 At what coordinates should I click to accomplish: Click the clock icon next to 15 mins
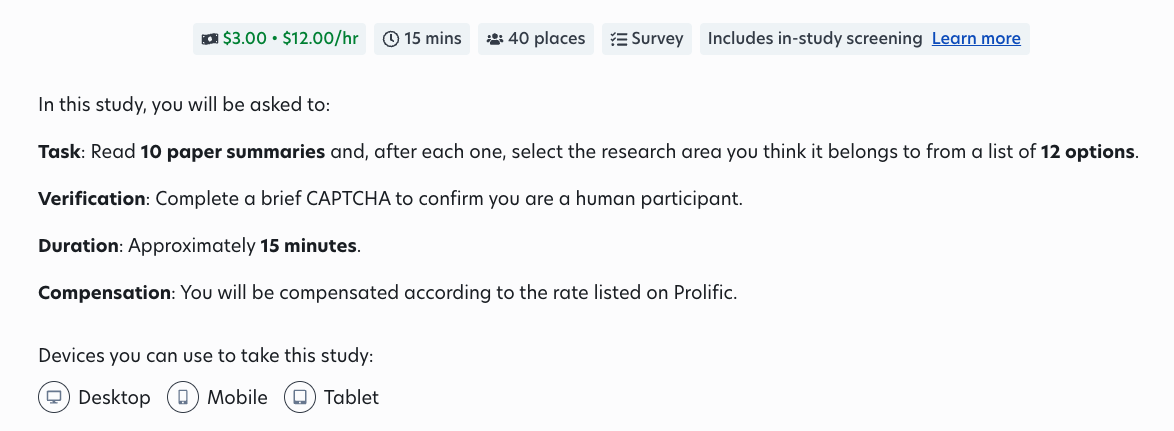point(390,39)
